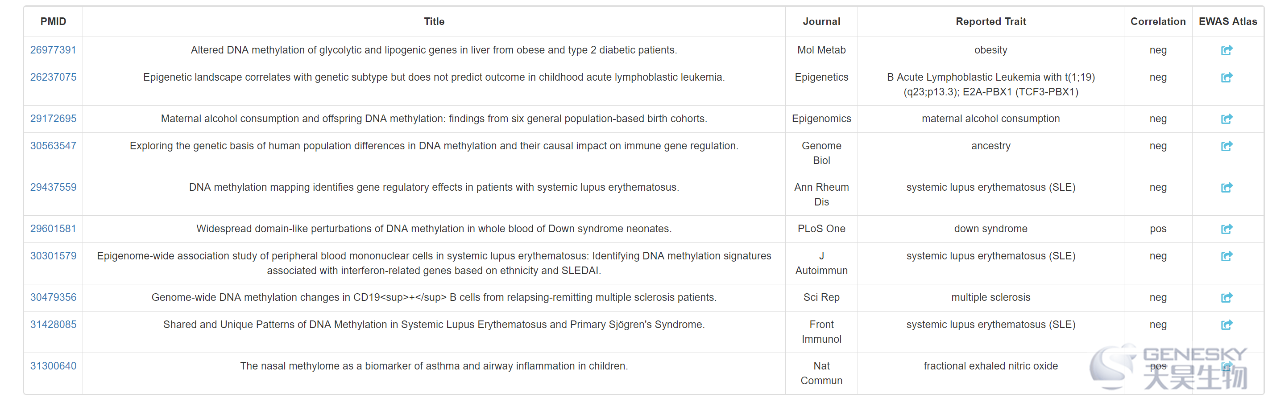Open EWAS Atlas icon for PMID 31428085 row
The image size is (1268, 398).
point(1227,325)
